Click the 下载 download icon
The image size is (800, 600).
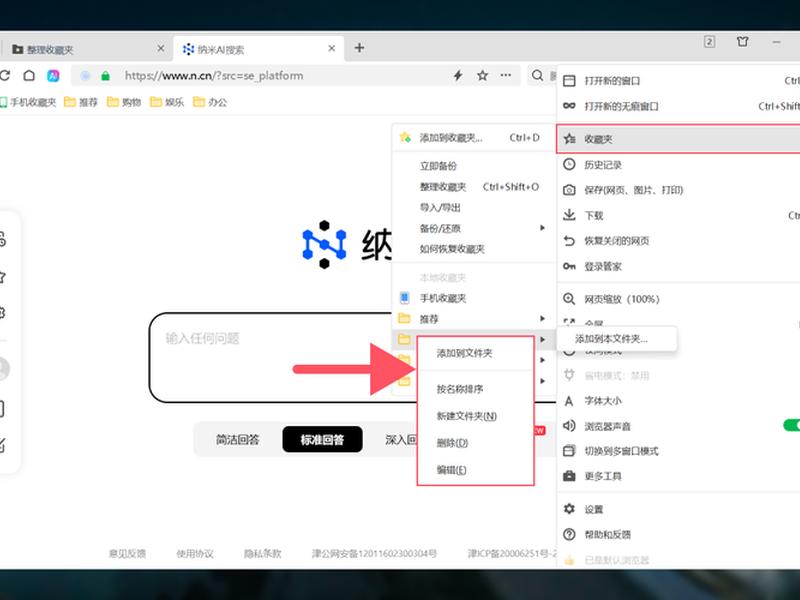pyautogui.click(x=569, y=215)
